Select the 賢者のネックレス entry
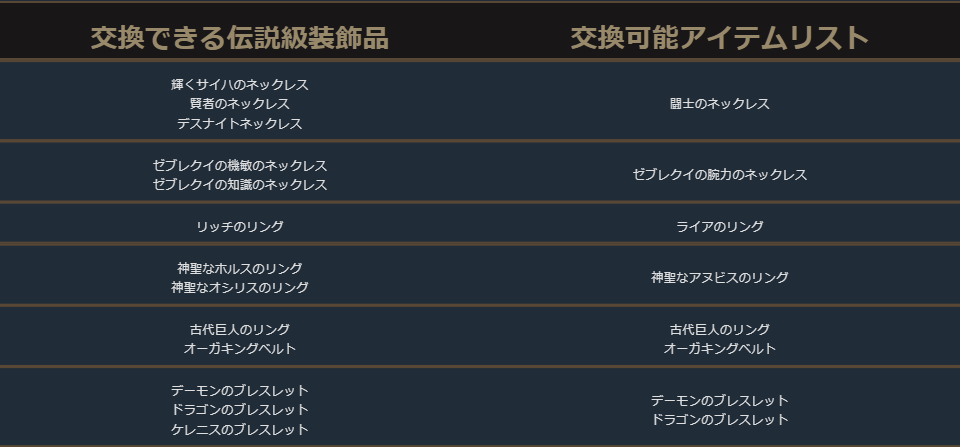This screenshot has height=447, width=960. click(x=240, y=104)
